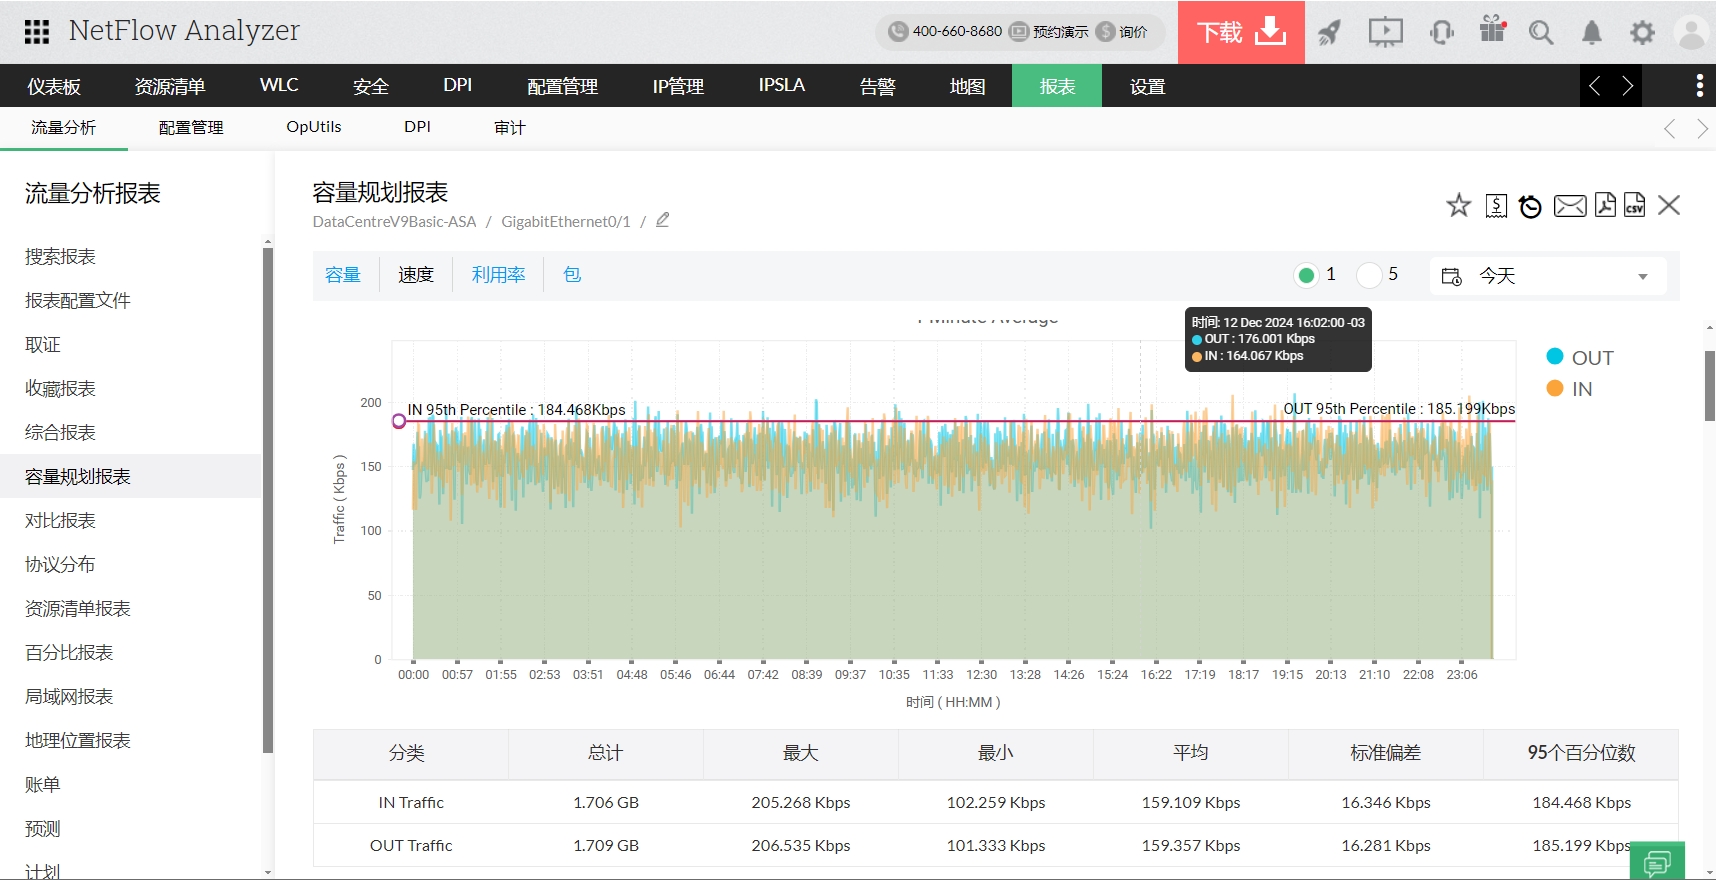Select the 1 minute average radio button
The image size is (1716, 880).
[x=1306, y=275]
